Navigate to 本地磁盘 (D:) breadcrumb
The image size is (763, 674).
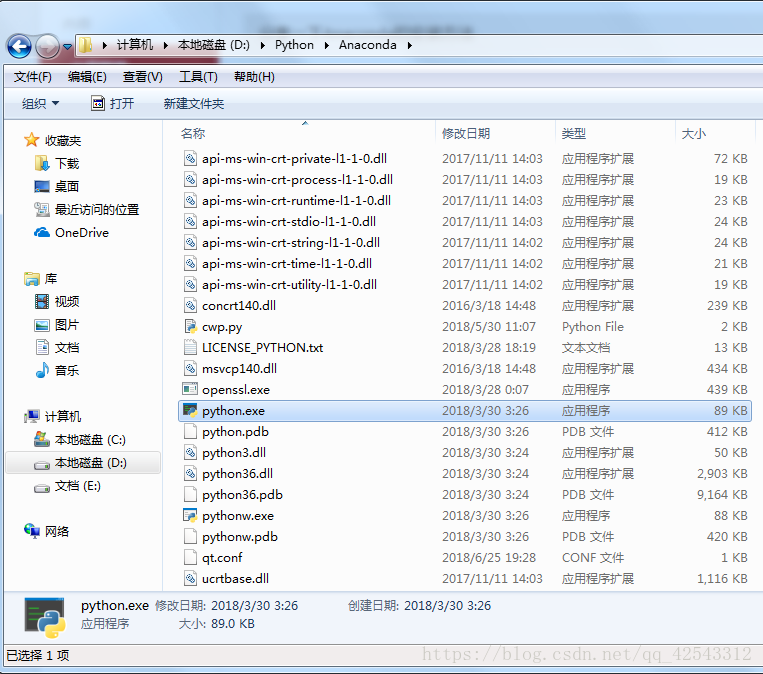(x=214, y=45)
